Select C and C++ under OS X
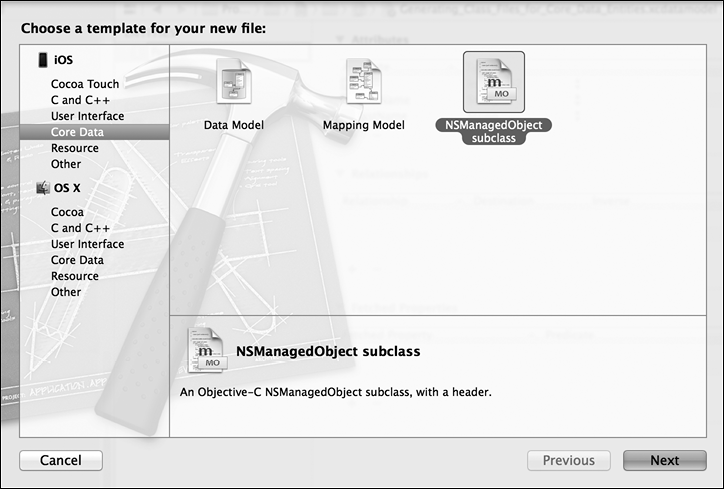The image size is (724, 490). [x=82, y=228]
